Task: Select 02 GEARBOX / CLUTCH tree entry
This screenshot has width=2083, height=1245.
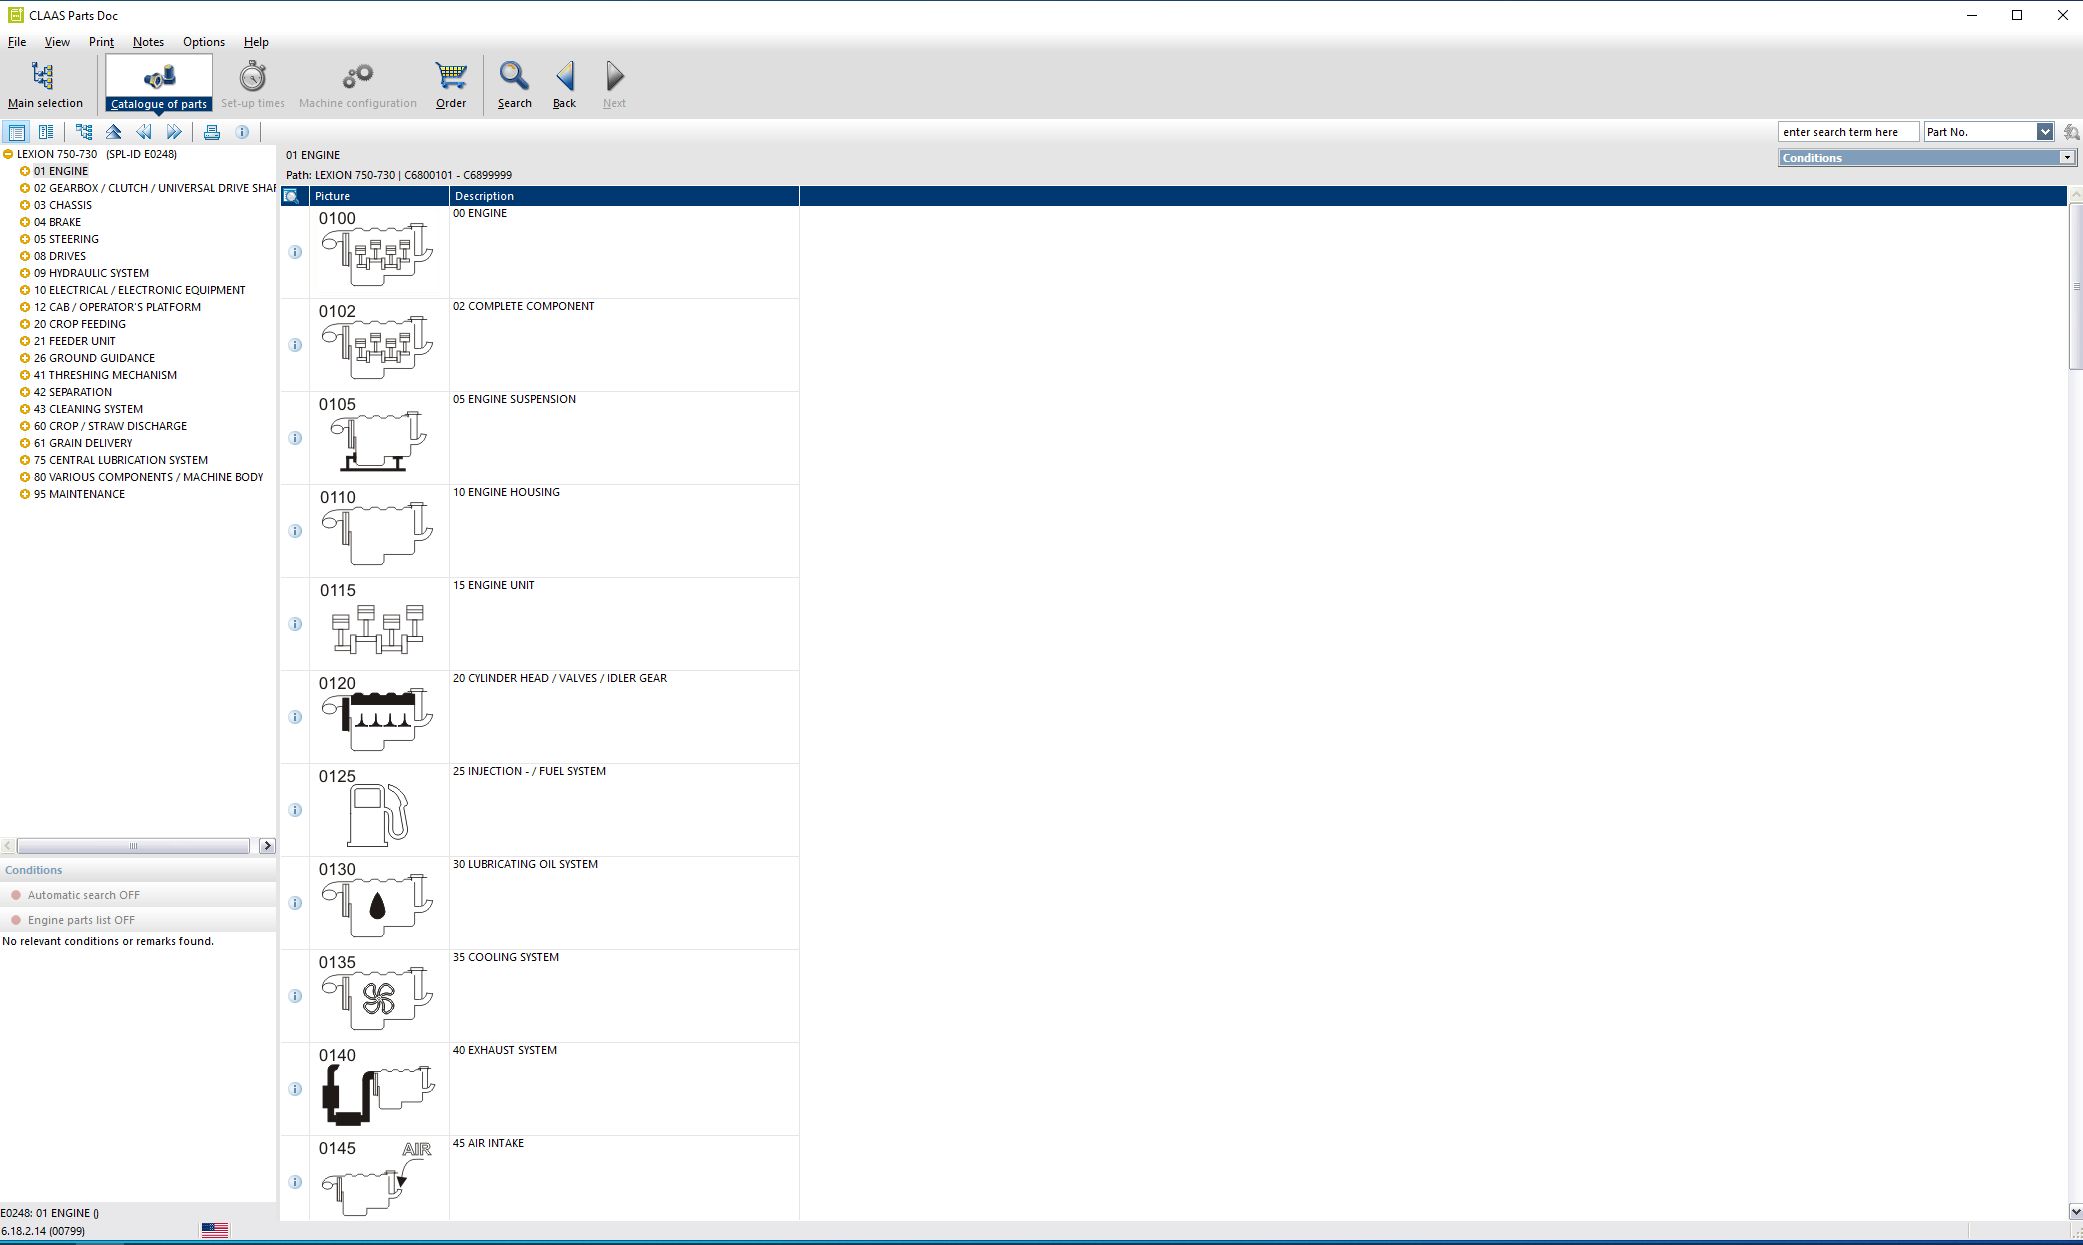Action: click(x=155, y=188)
